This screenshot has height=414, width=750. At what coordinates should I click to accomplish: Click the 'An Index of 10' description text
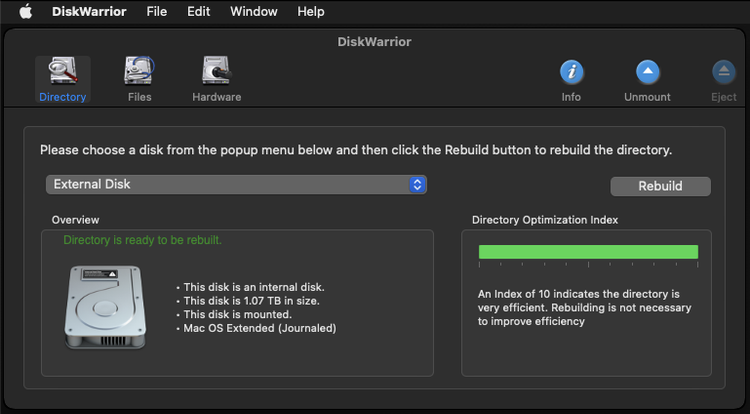584,307
